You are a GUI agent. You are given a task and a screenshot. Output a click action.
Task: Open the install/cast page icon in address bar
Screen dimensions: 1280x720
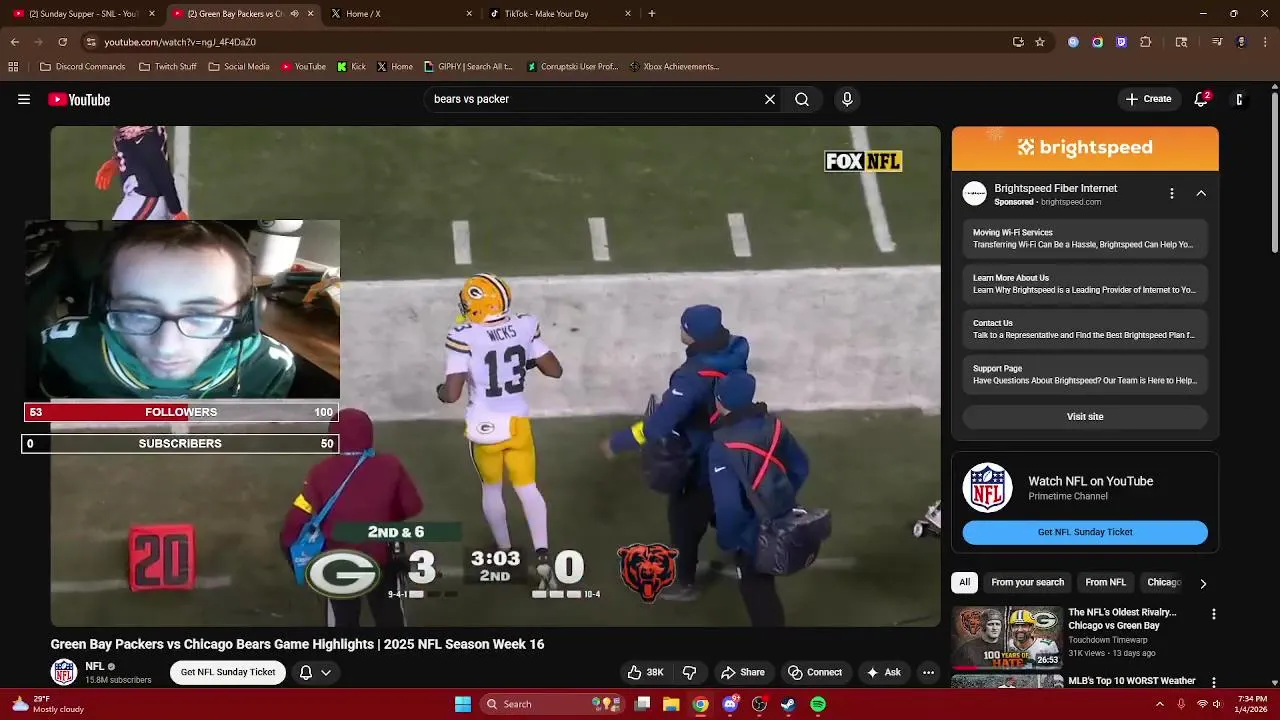coord(1018,42)
